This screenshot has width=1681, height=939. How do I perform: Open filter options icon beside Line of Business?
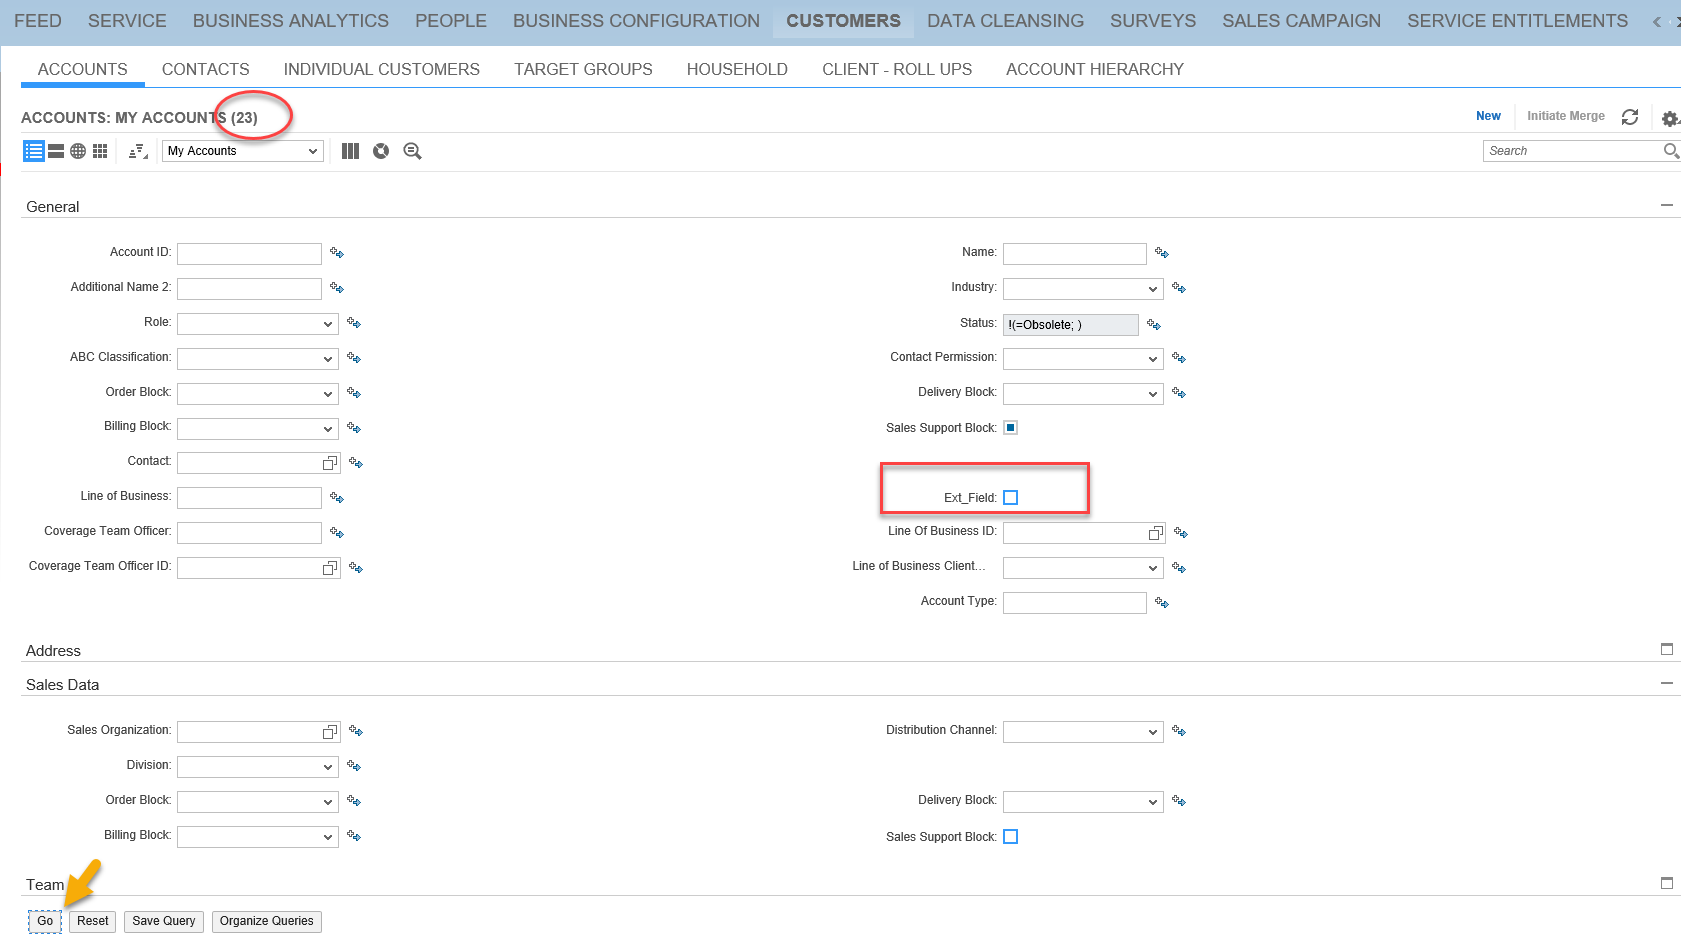point(337,498)
